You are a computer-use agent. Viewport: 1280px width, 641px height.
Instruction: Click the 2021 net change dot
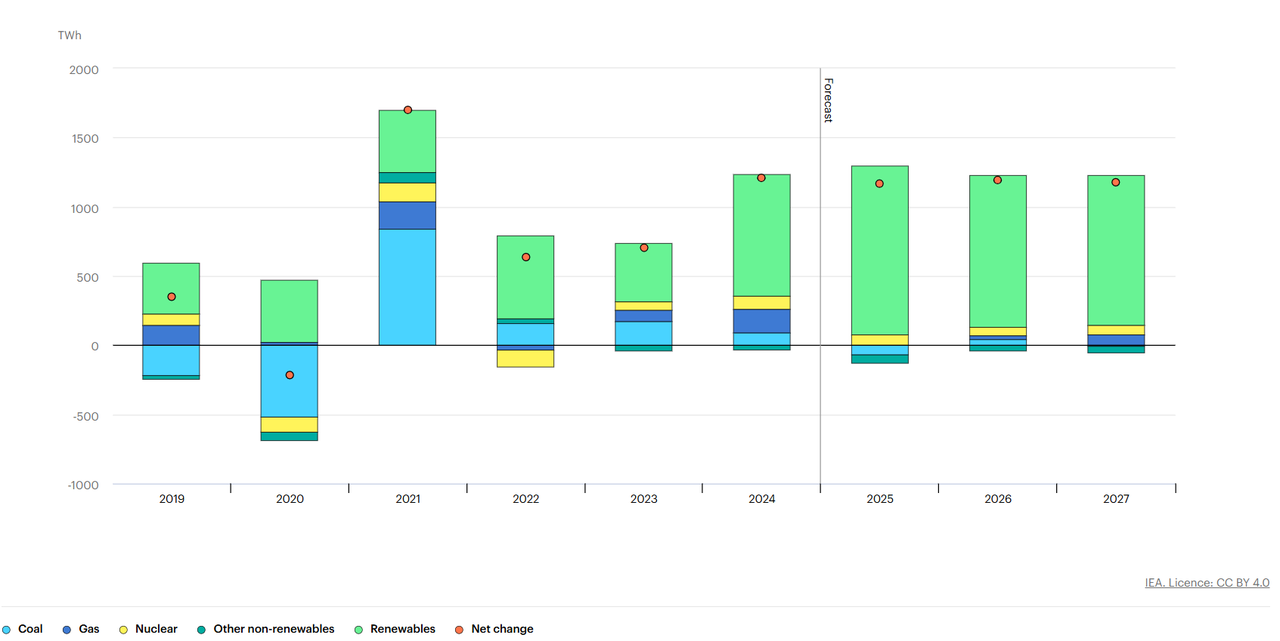click(x=408, y=110)
